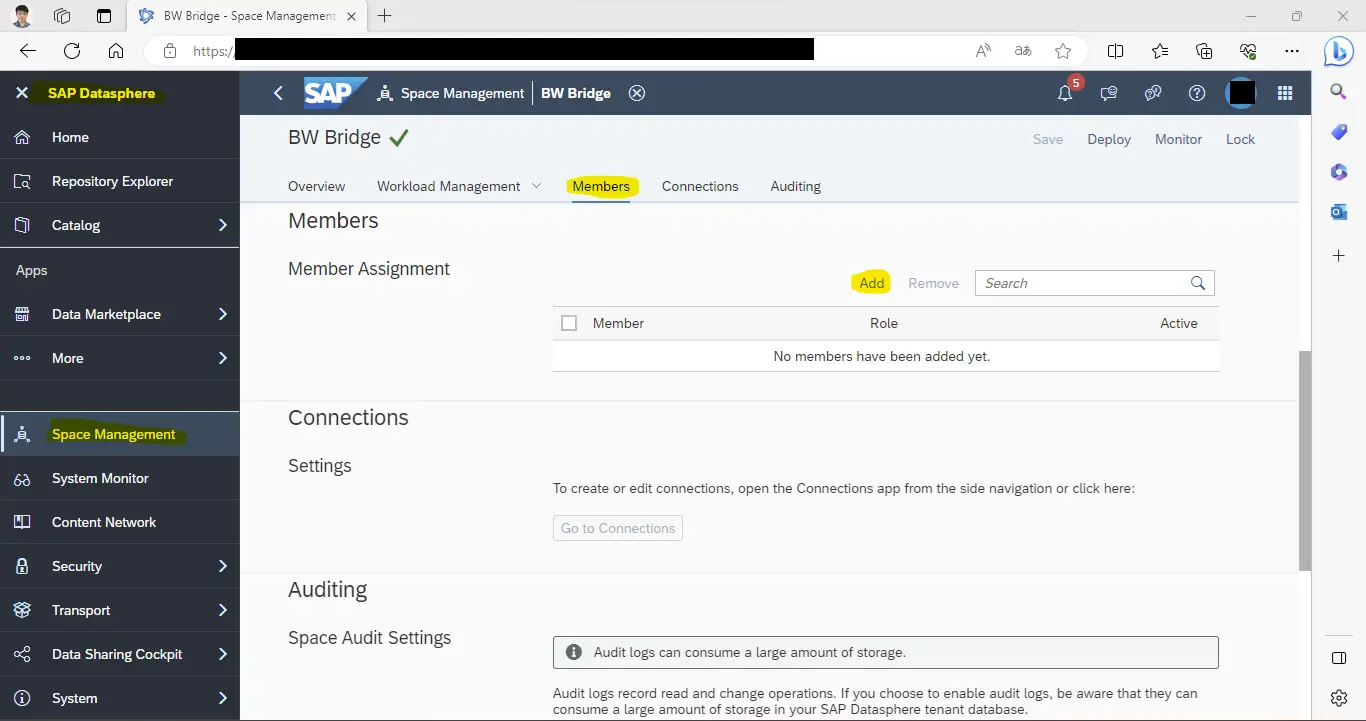Click the Role column header
This screenshot has width=1366, height=721.
point(884,323)
